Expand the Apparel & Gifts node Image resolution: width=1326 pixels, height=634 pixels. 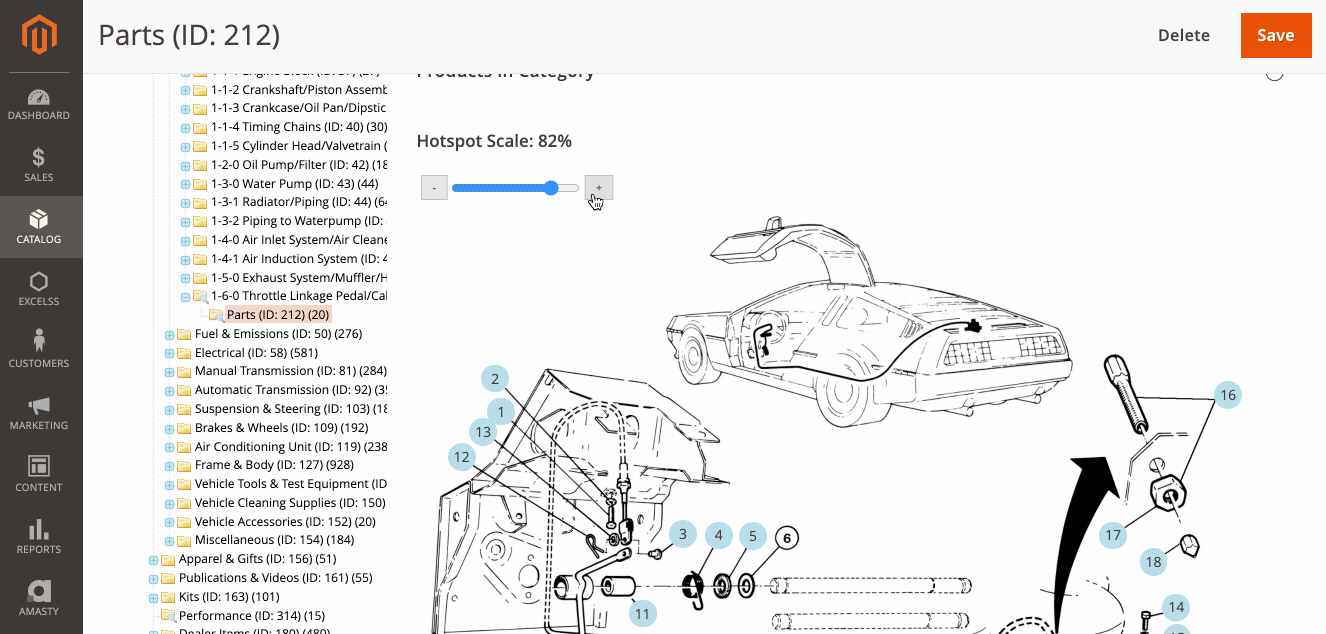pyautogui.click(x=153, y=560)
